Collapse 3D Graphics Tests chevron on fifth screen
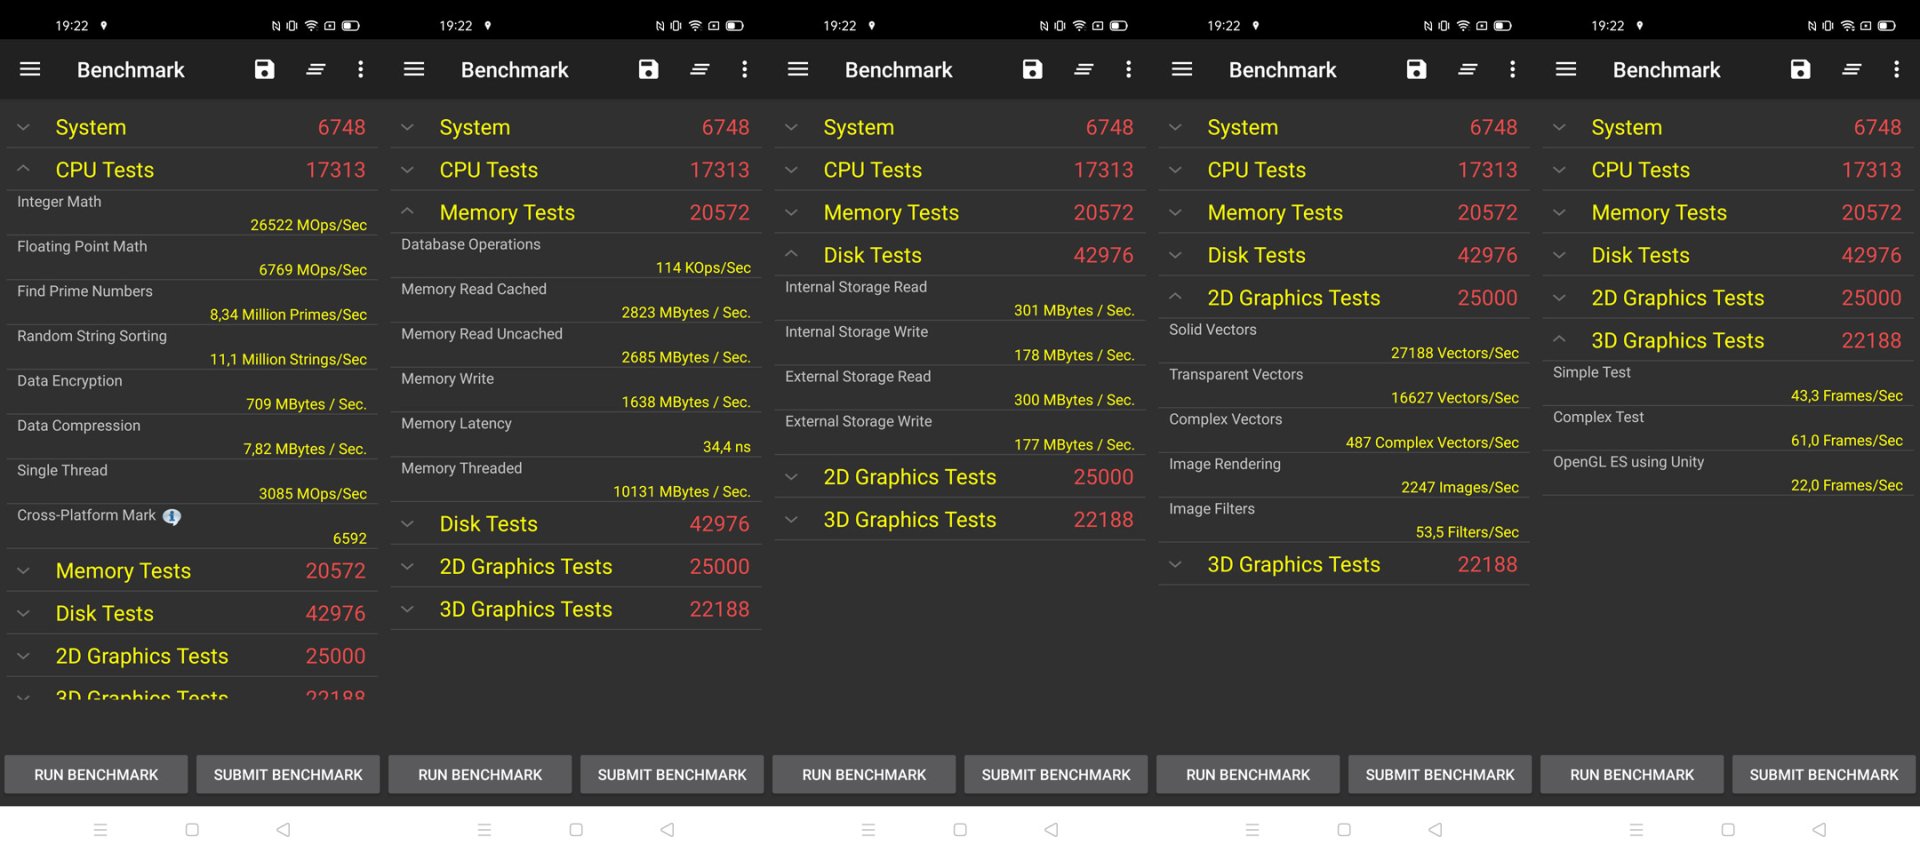 coord(1559,340)
